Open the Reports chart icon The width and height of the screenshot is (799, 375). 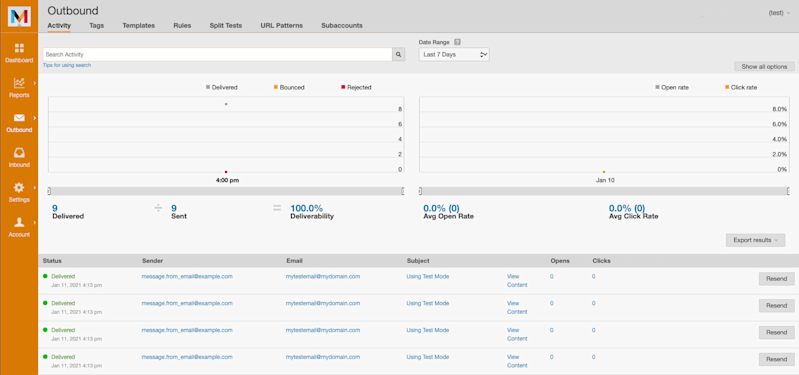click(x=19, y=83)
